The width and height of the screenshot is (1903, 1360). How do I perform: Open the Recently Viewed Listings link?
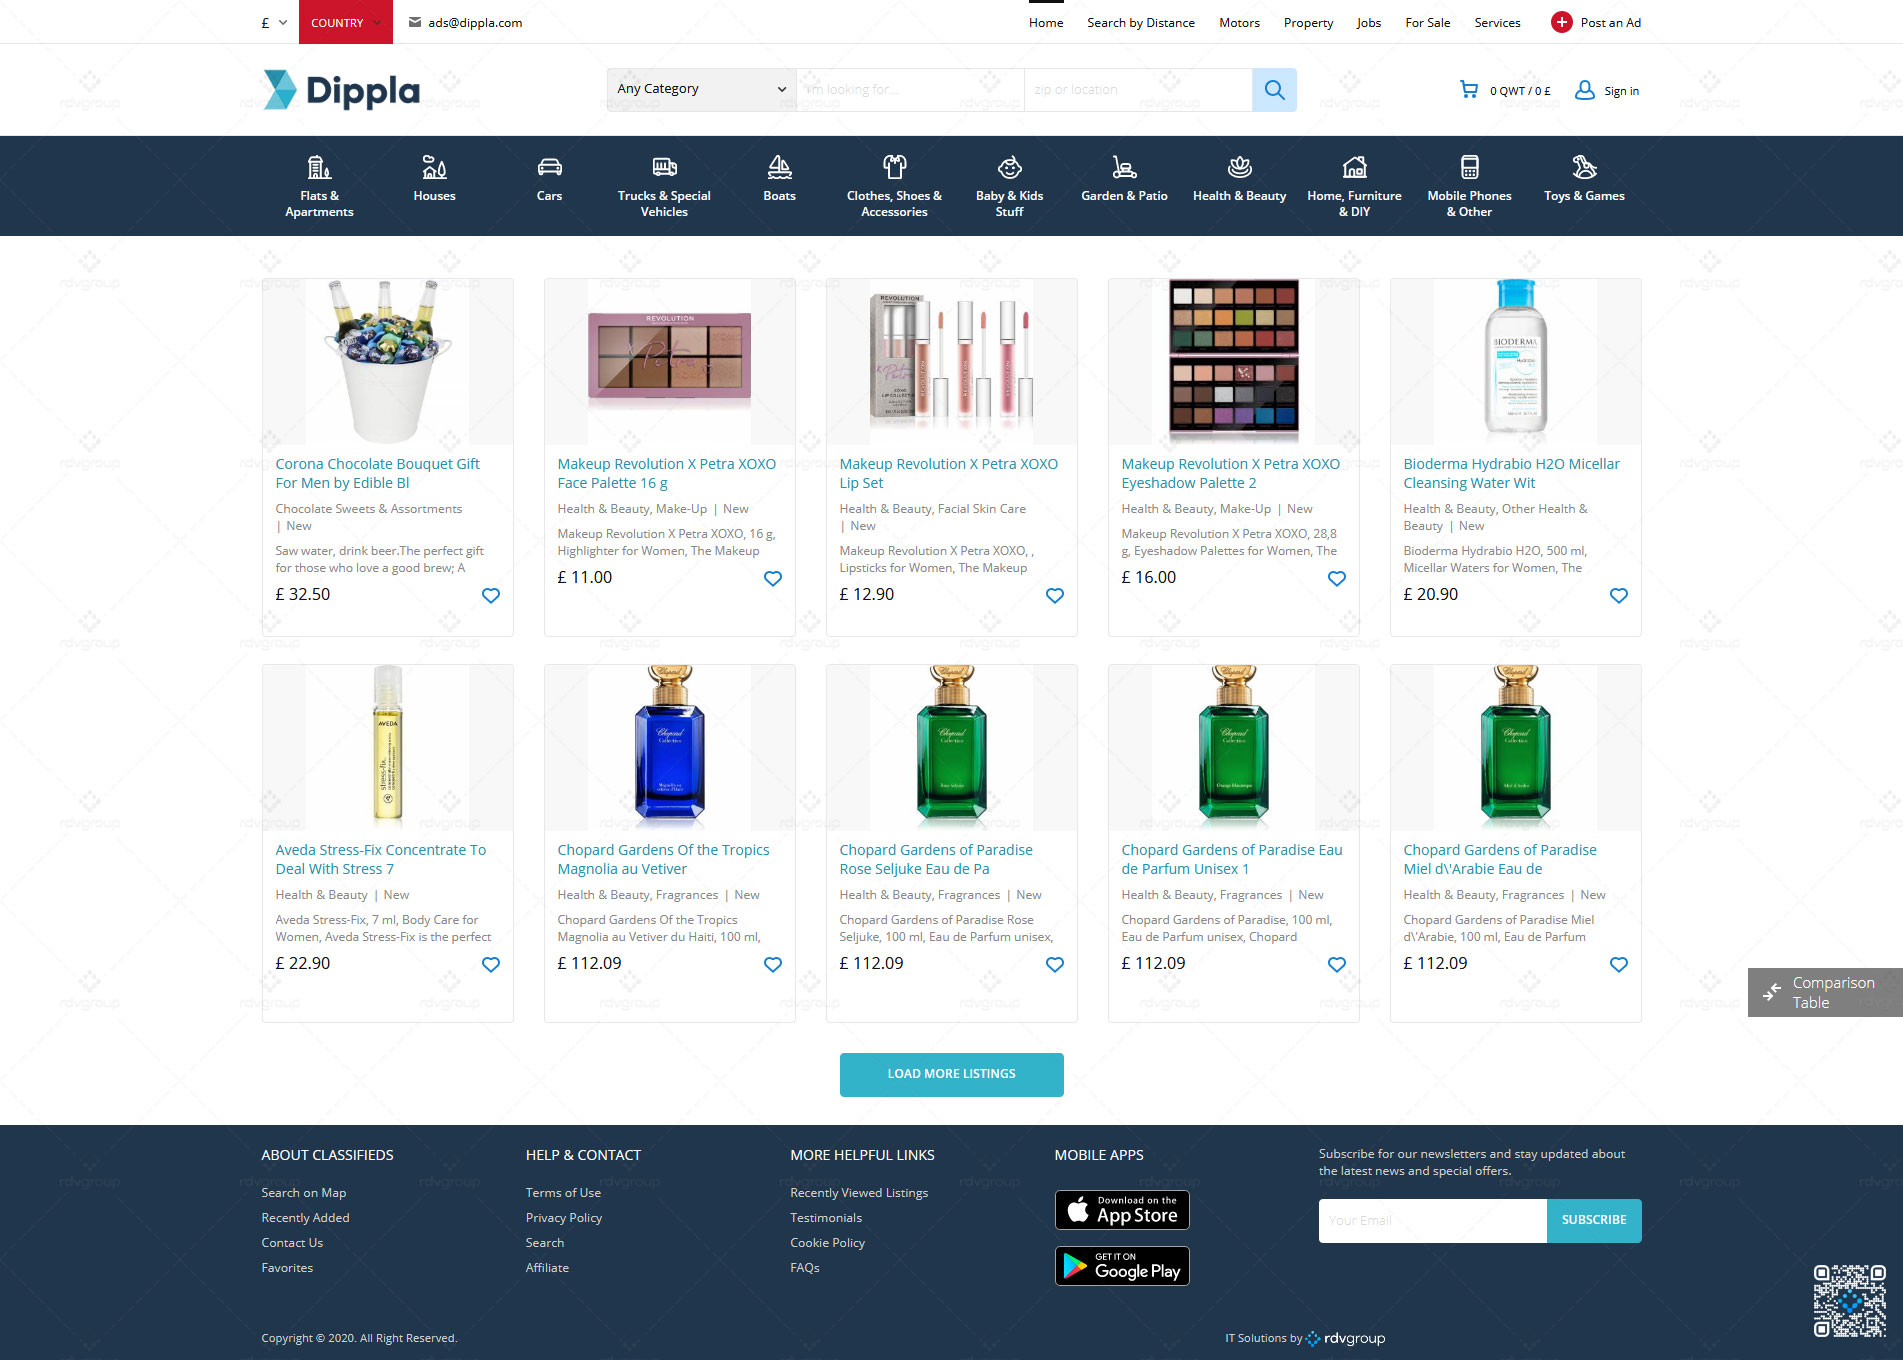pos(859,1193)
